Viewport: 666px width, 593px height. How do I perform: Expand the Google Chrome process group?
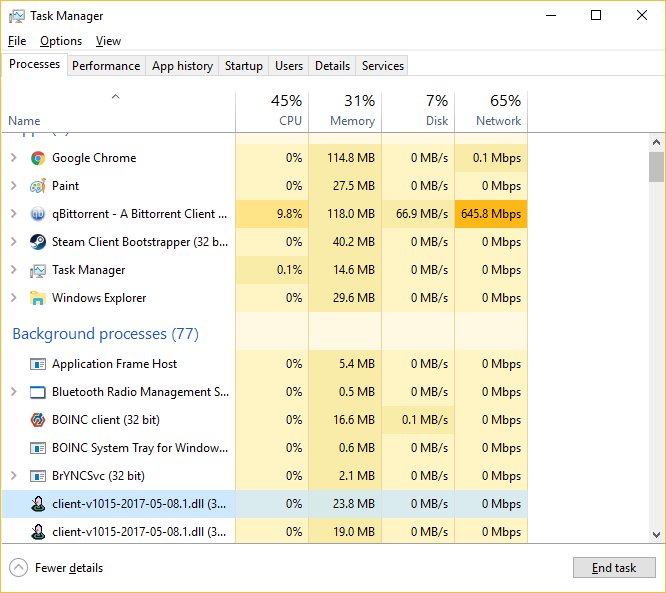(x=13, y=158)
